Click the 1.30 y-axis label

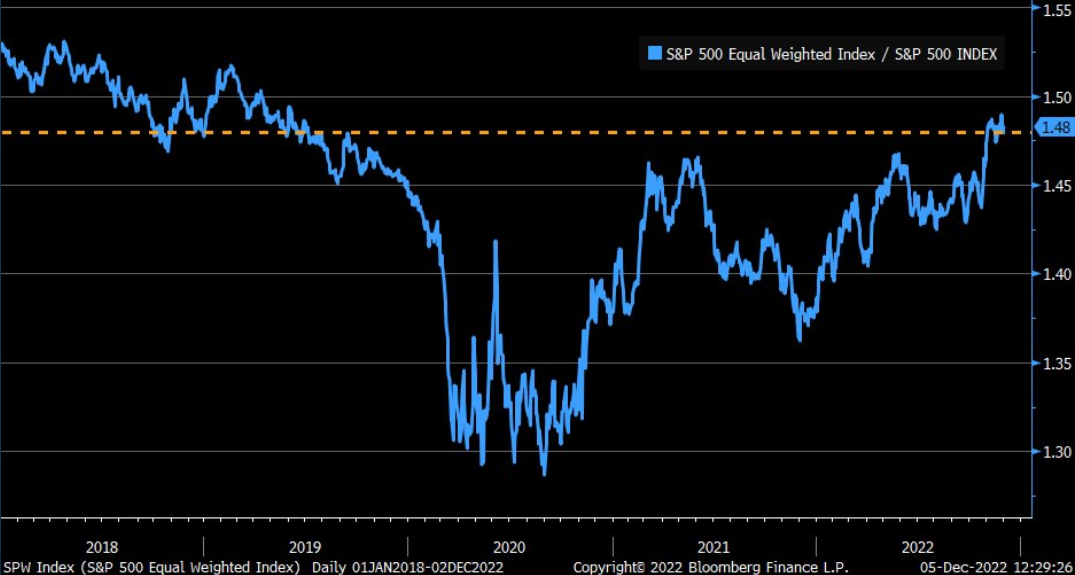tap(1056, 452)
